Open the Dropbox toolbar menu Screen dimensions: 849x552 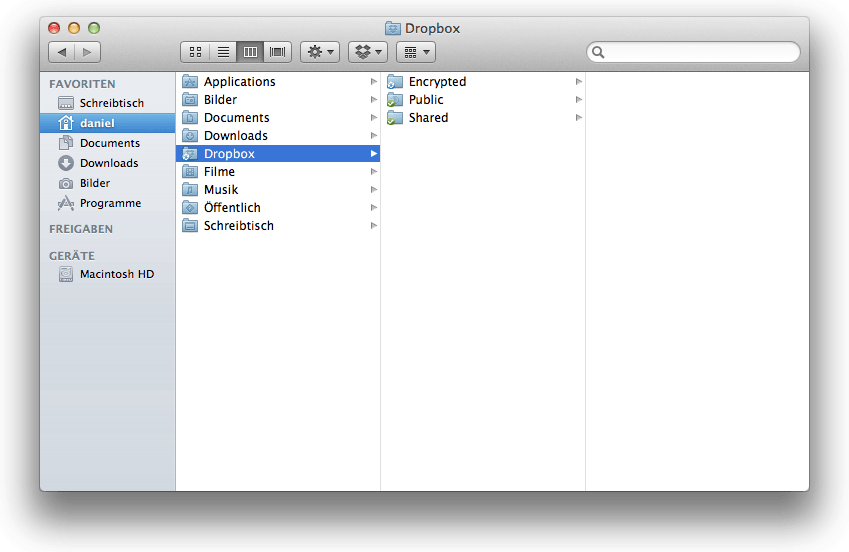point(368,52)
